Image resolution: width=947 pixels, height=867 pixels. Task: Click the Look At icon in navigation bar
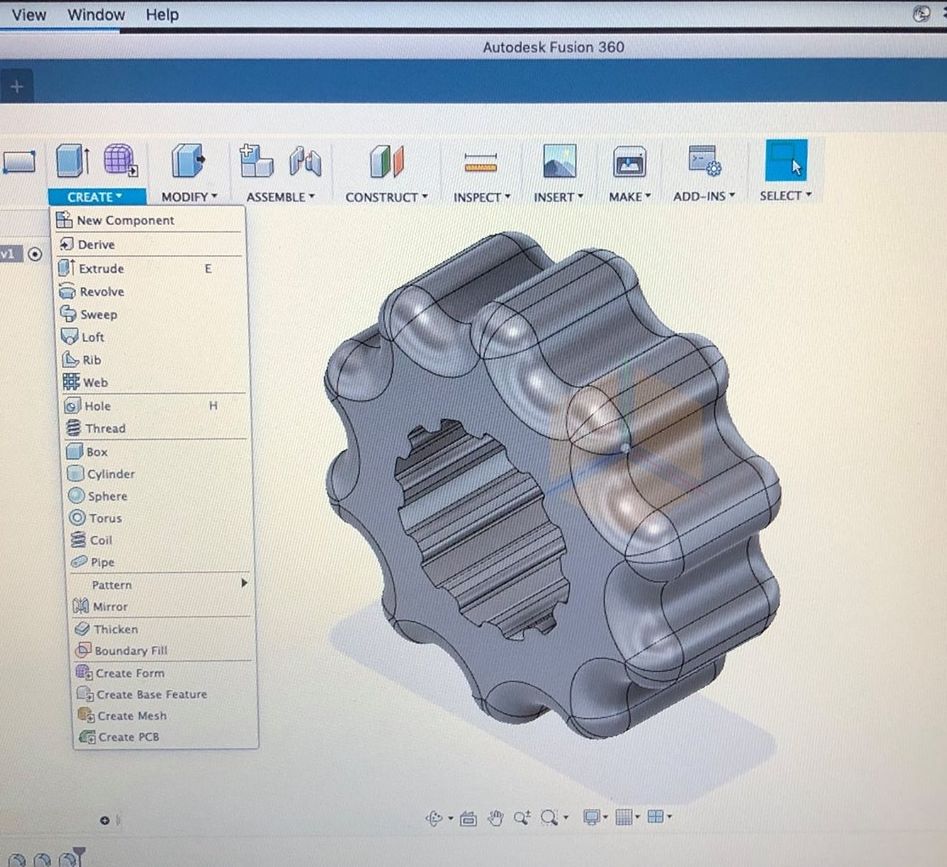(467, 818)
